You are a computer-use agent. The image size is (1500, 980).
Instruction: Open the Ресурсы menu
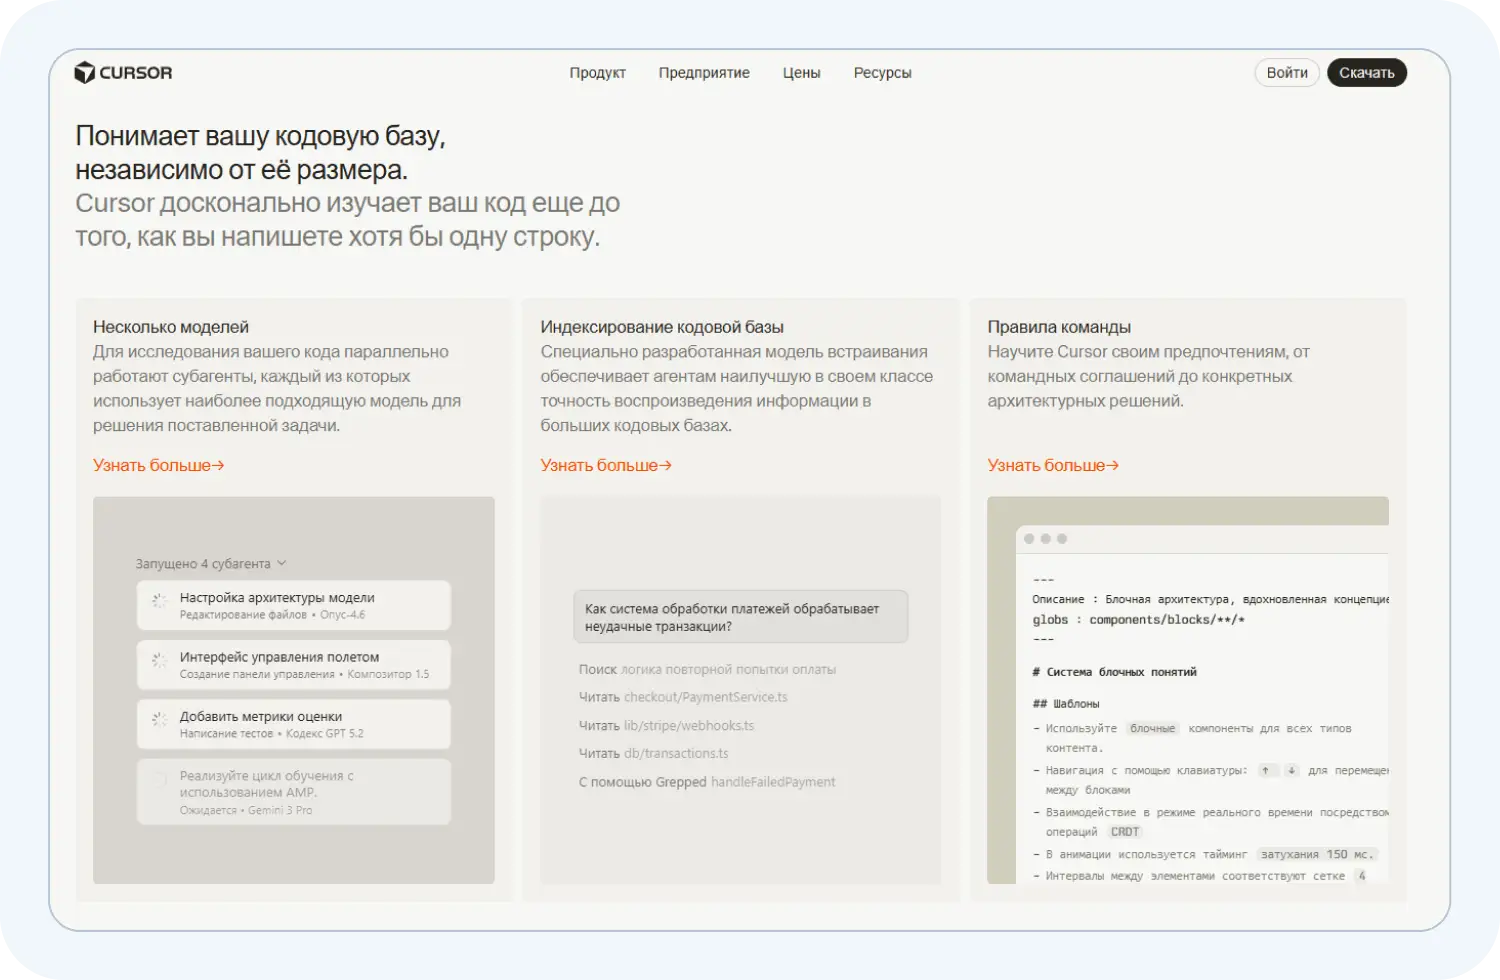click(882, 73)
